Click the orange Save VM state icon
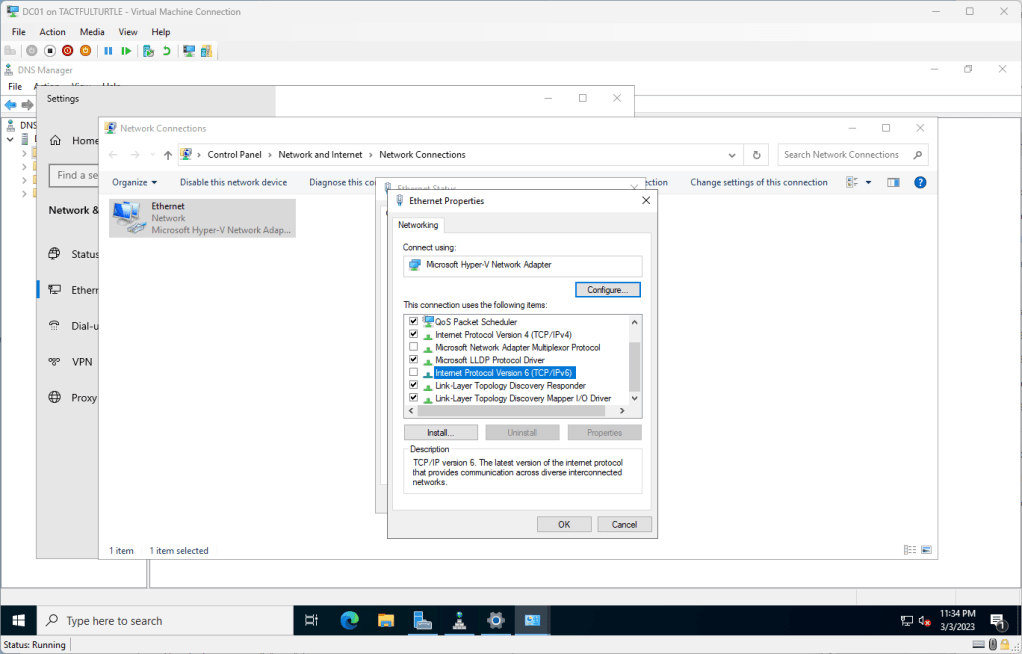The width and height of the screenshot is (1022, 654). [85, 50]
